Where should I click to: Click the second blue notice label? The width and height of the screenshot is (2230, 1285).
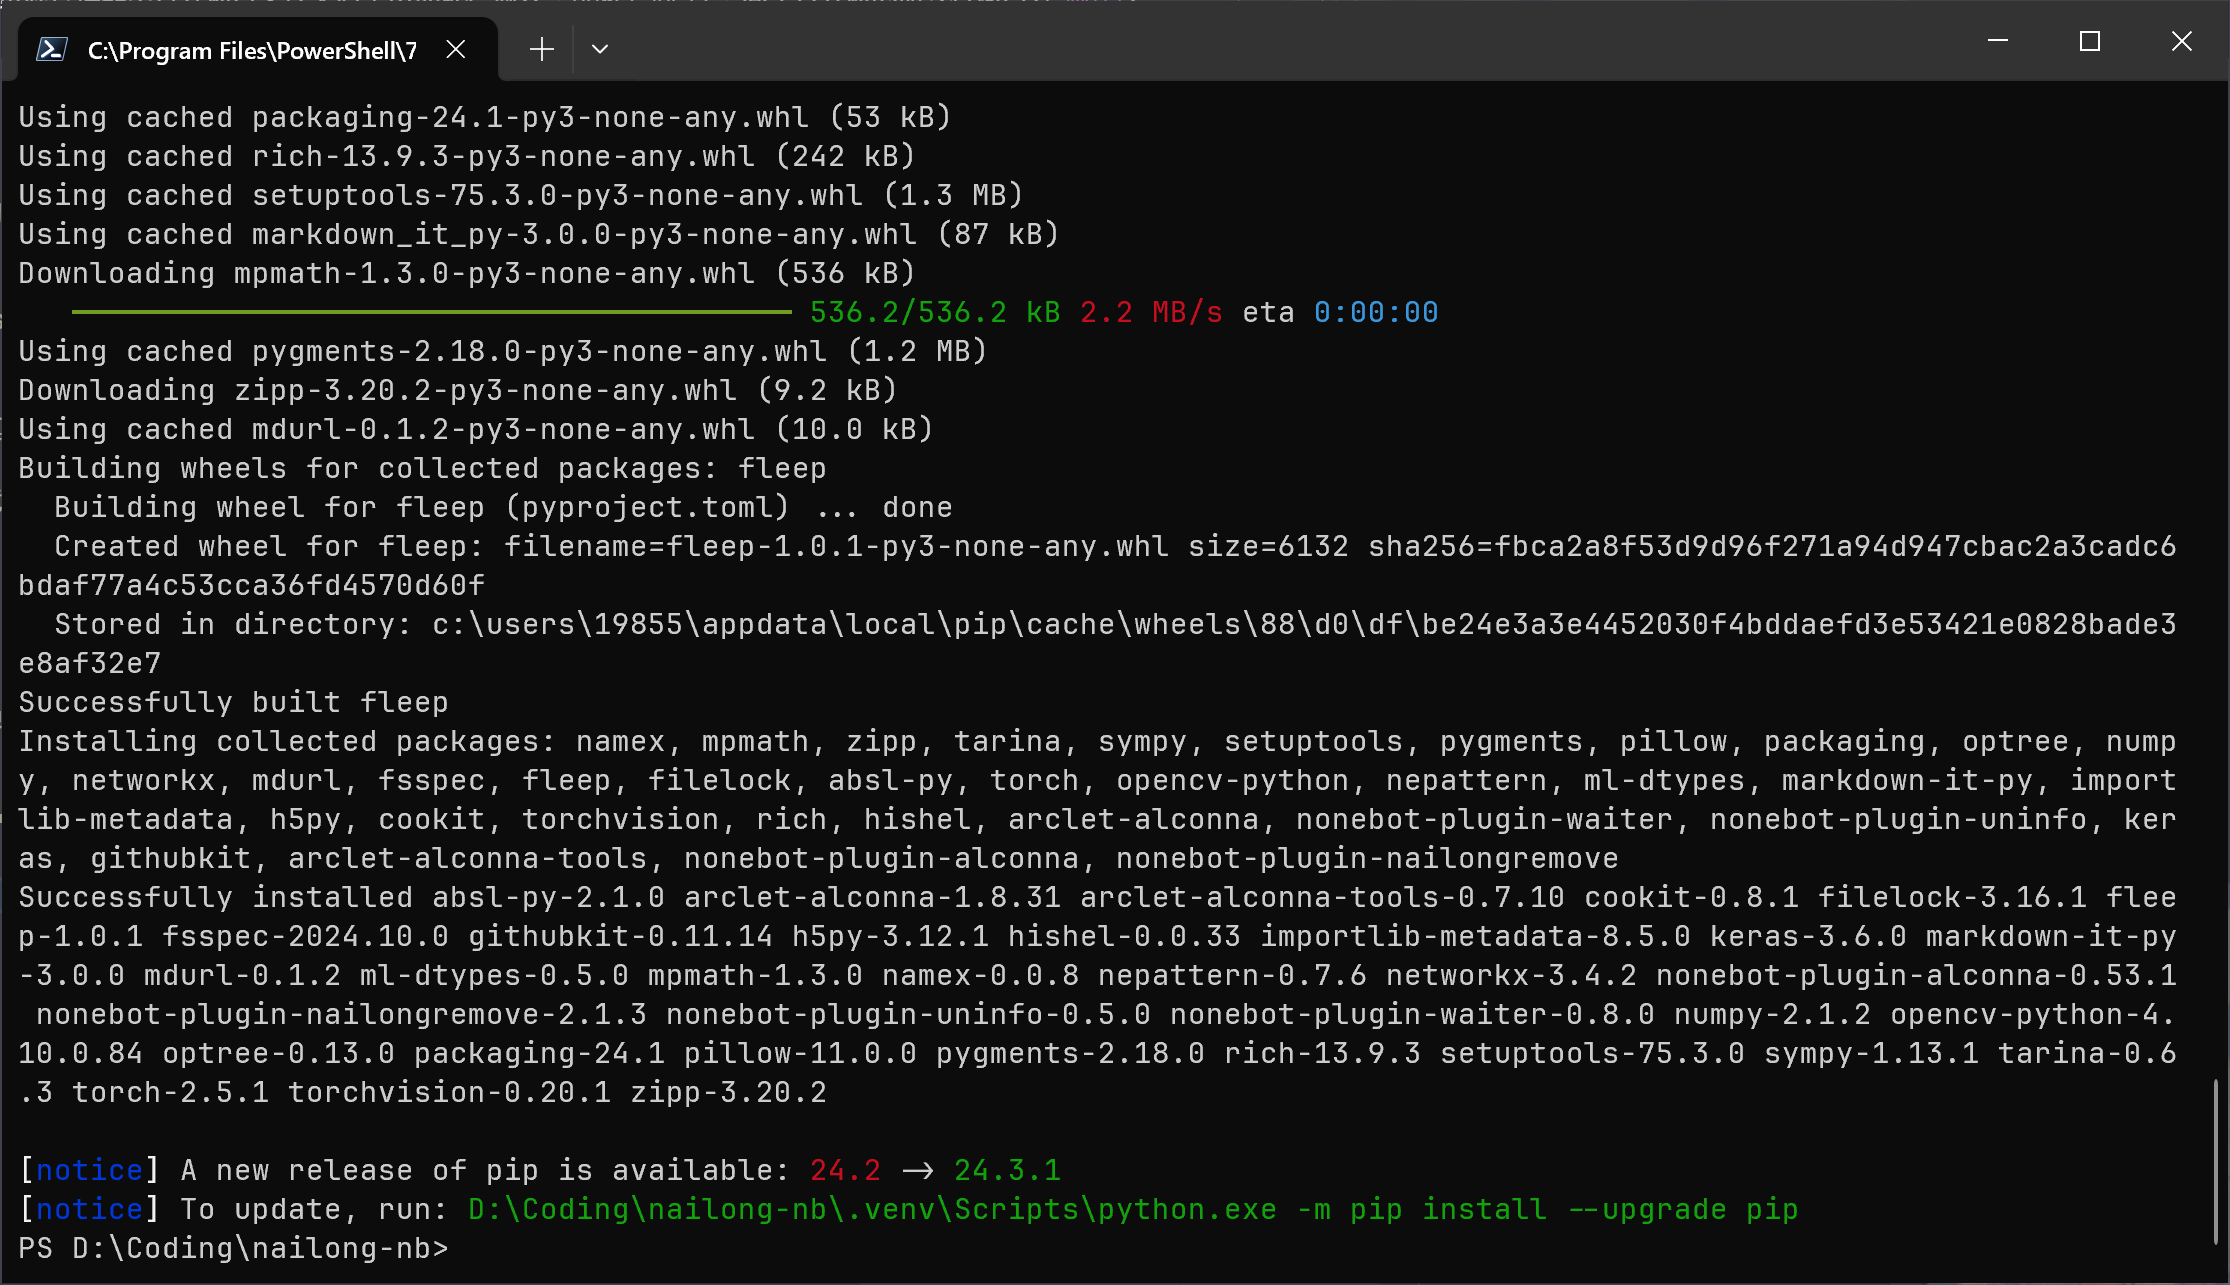point(89,1209)
